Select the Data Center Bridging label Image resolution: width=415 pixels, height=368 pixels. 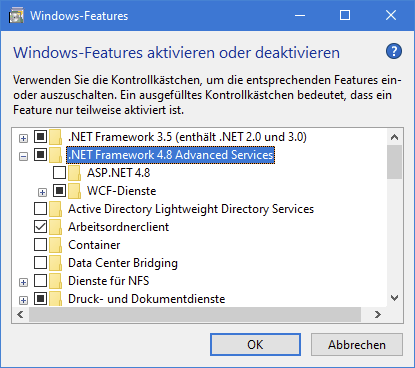[x=123, y=263]
